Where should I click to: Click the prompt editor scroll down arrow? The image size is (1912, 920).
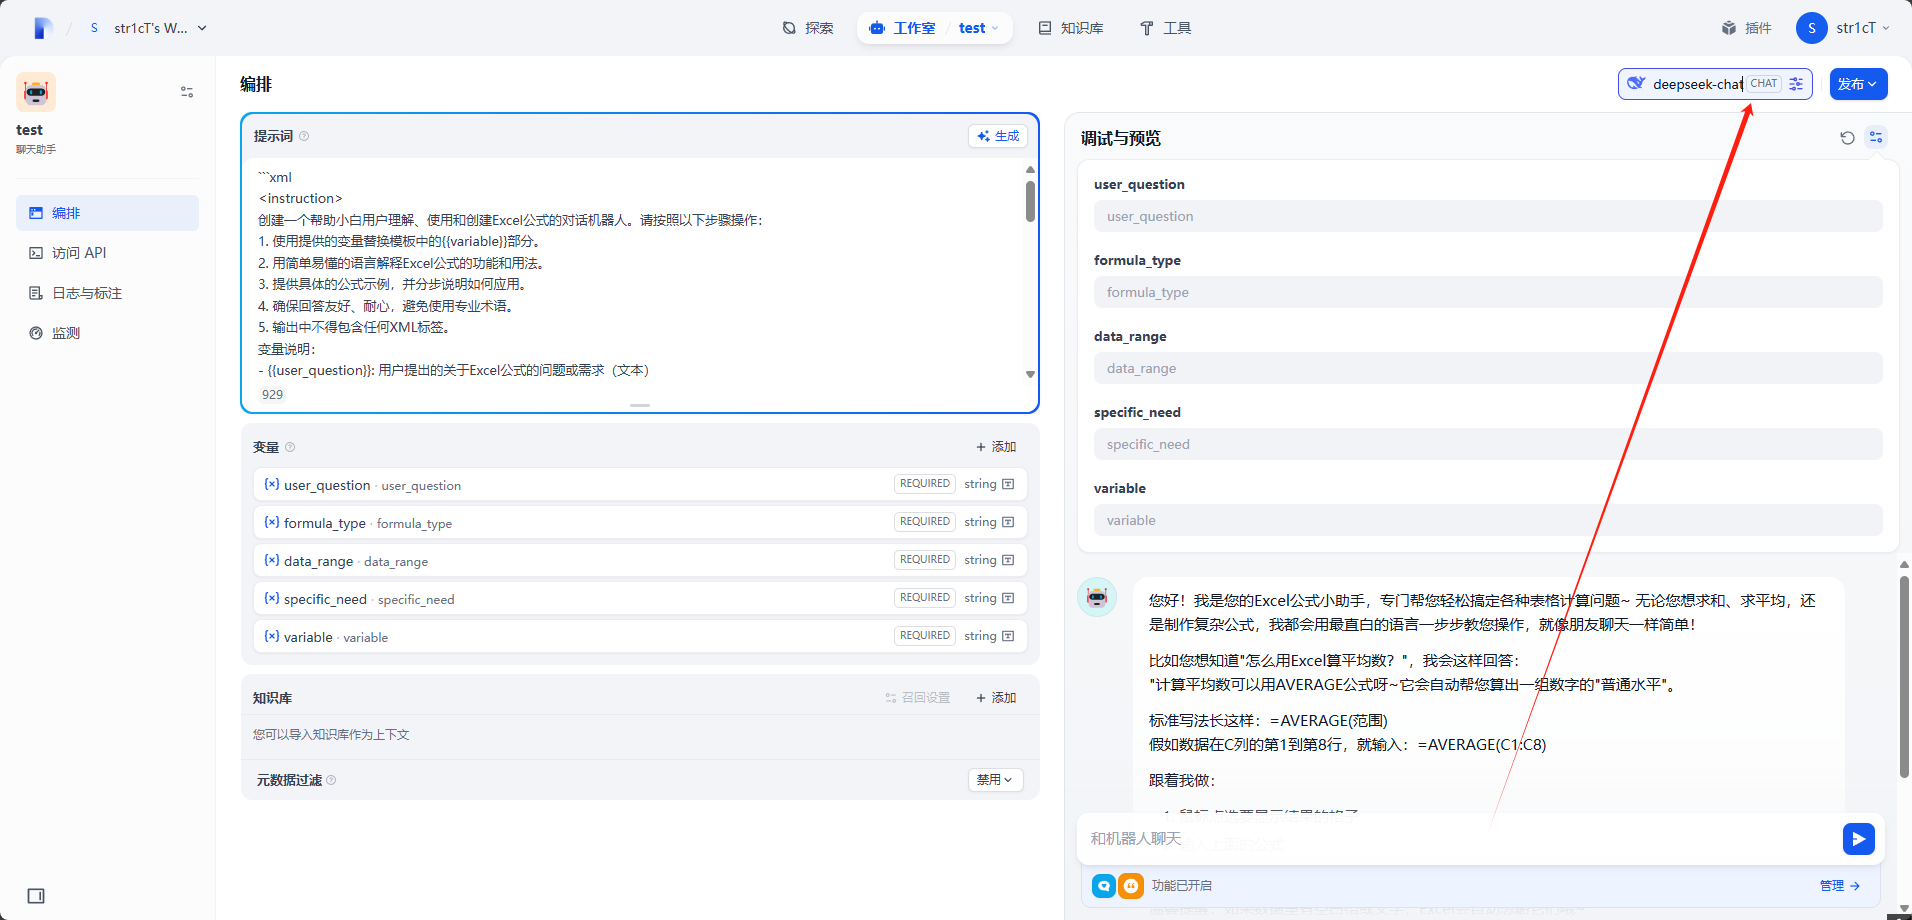pyautogui.click(x=1030, y=374)
